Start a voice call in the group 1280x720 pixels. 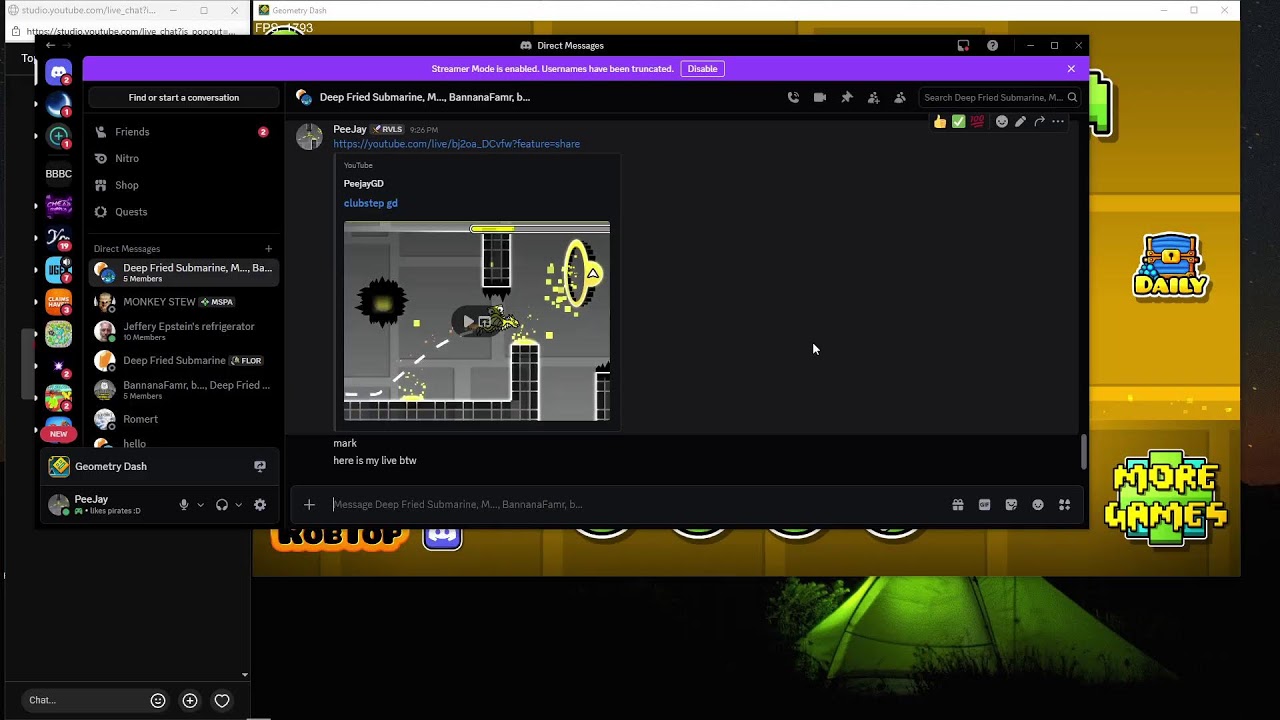coord(793,97)
